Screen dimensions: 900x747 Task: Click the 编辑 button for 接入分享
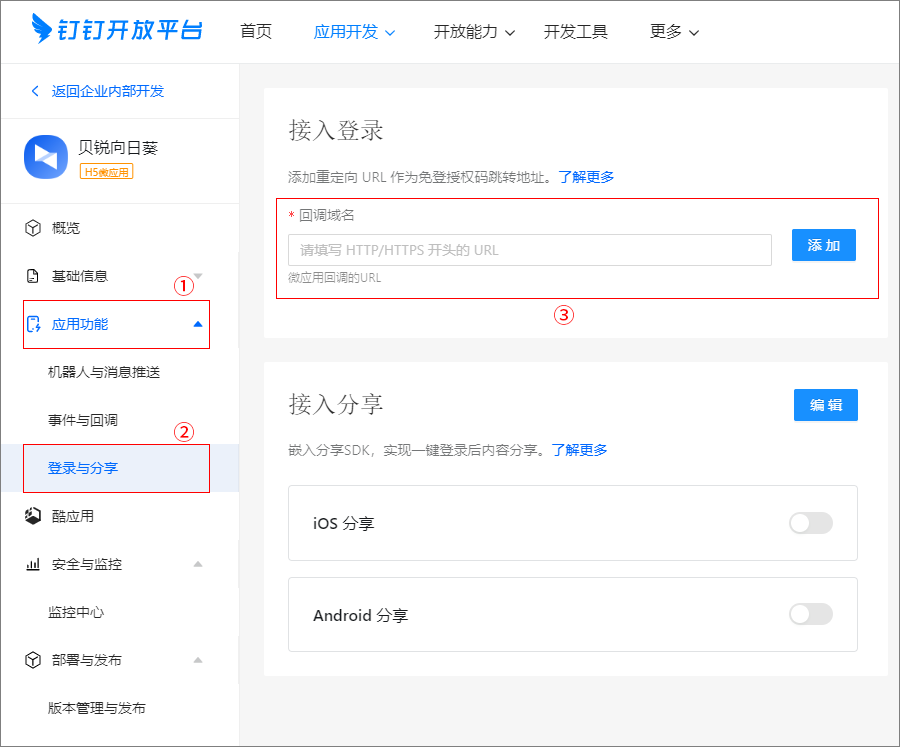tap(825, 405)
